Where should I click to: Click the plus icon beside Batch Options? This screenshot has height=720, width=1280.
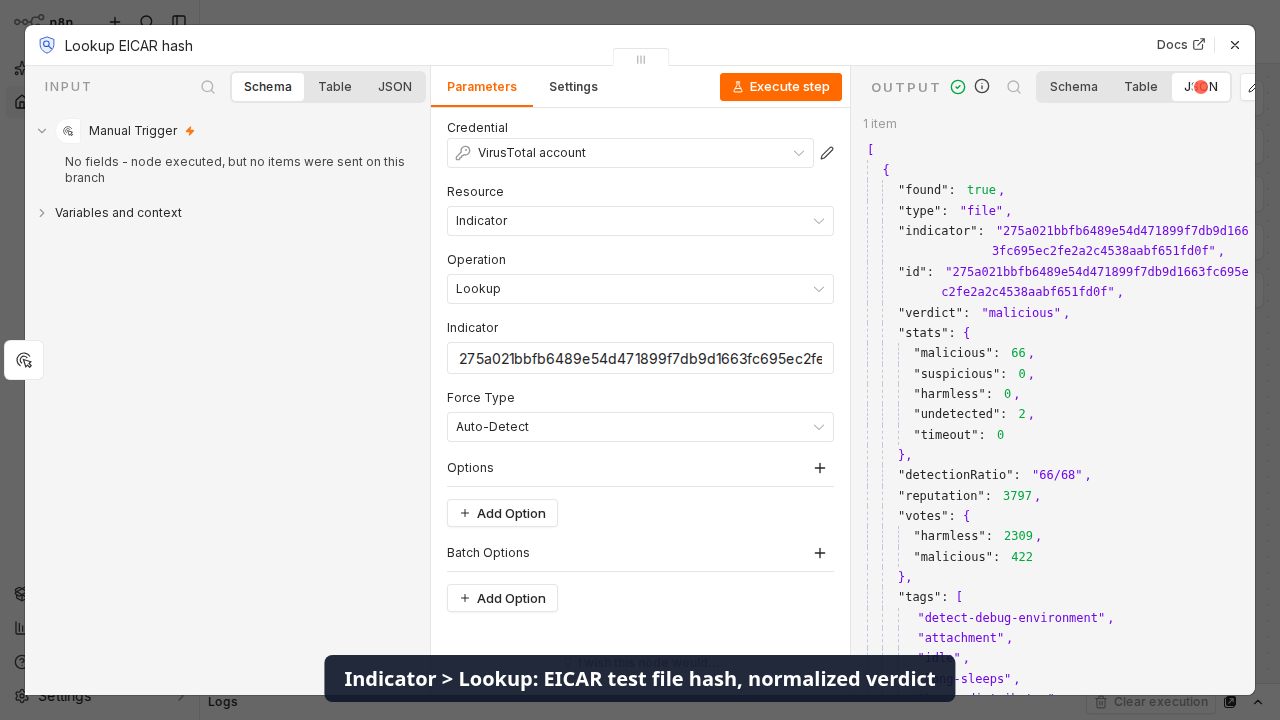[x=820, y=553]
